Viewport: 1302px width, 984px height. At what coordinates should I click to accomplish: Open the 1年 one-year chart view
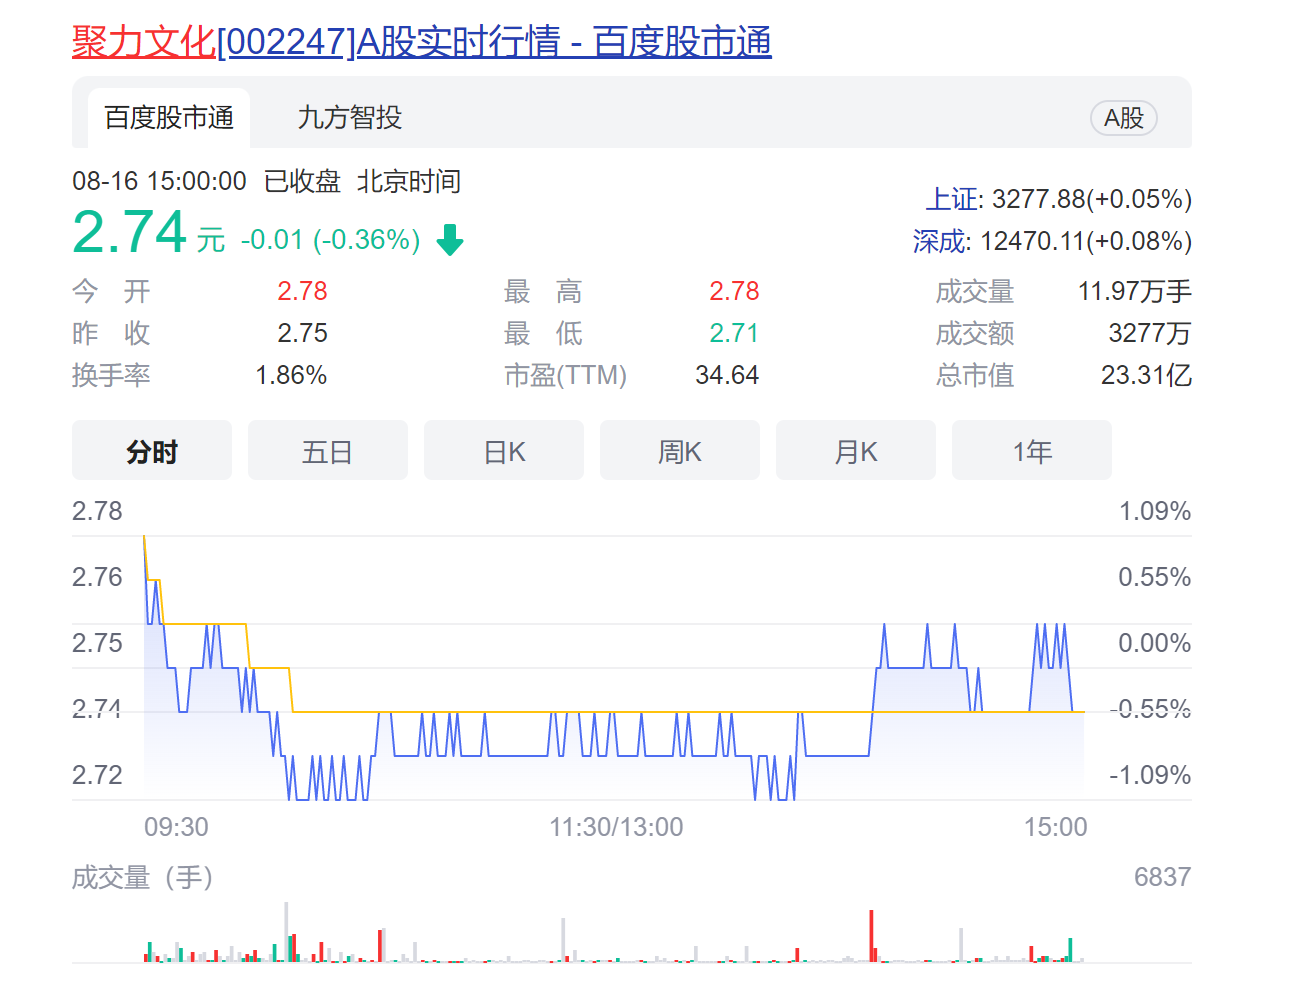click(1031, 450)
